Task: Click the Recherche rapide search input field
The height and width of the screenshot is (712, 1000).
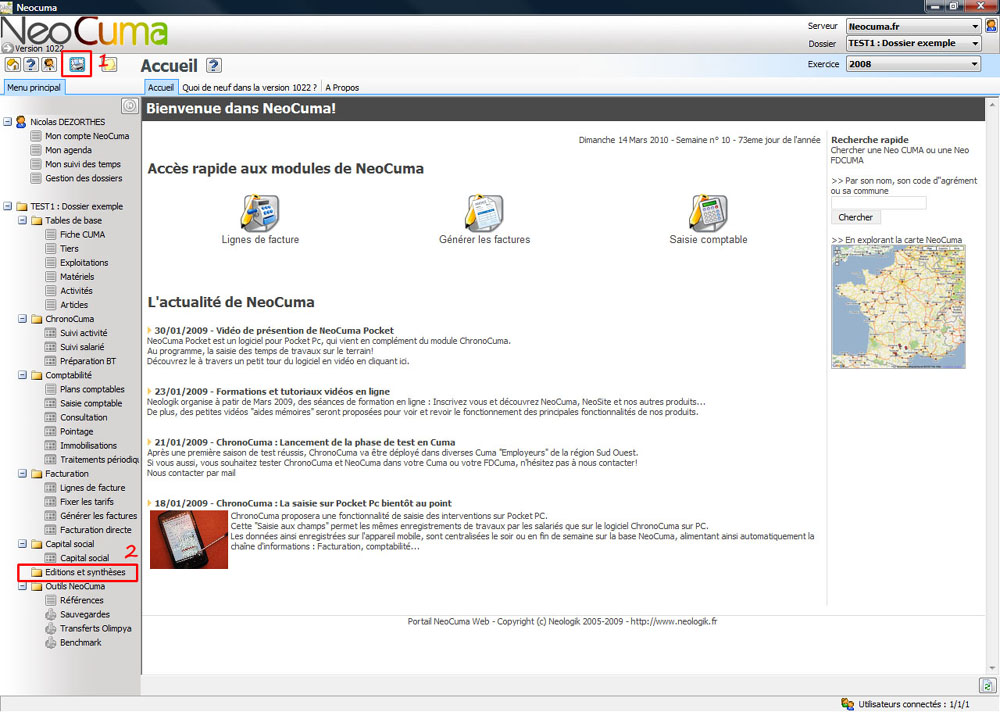Action: [x=878, y=203]
